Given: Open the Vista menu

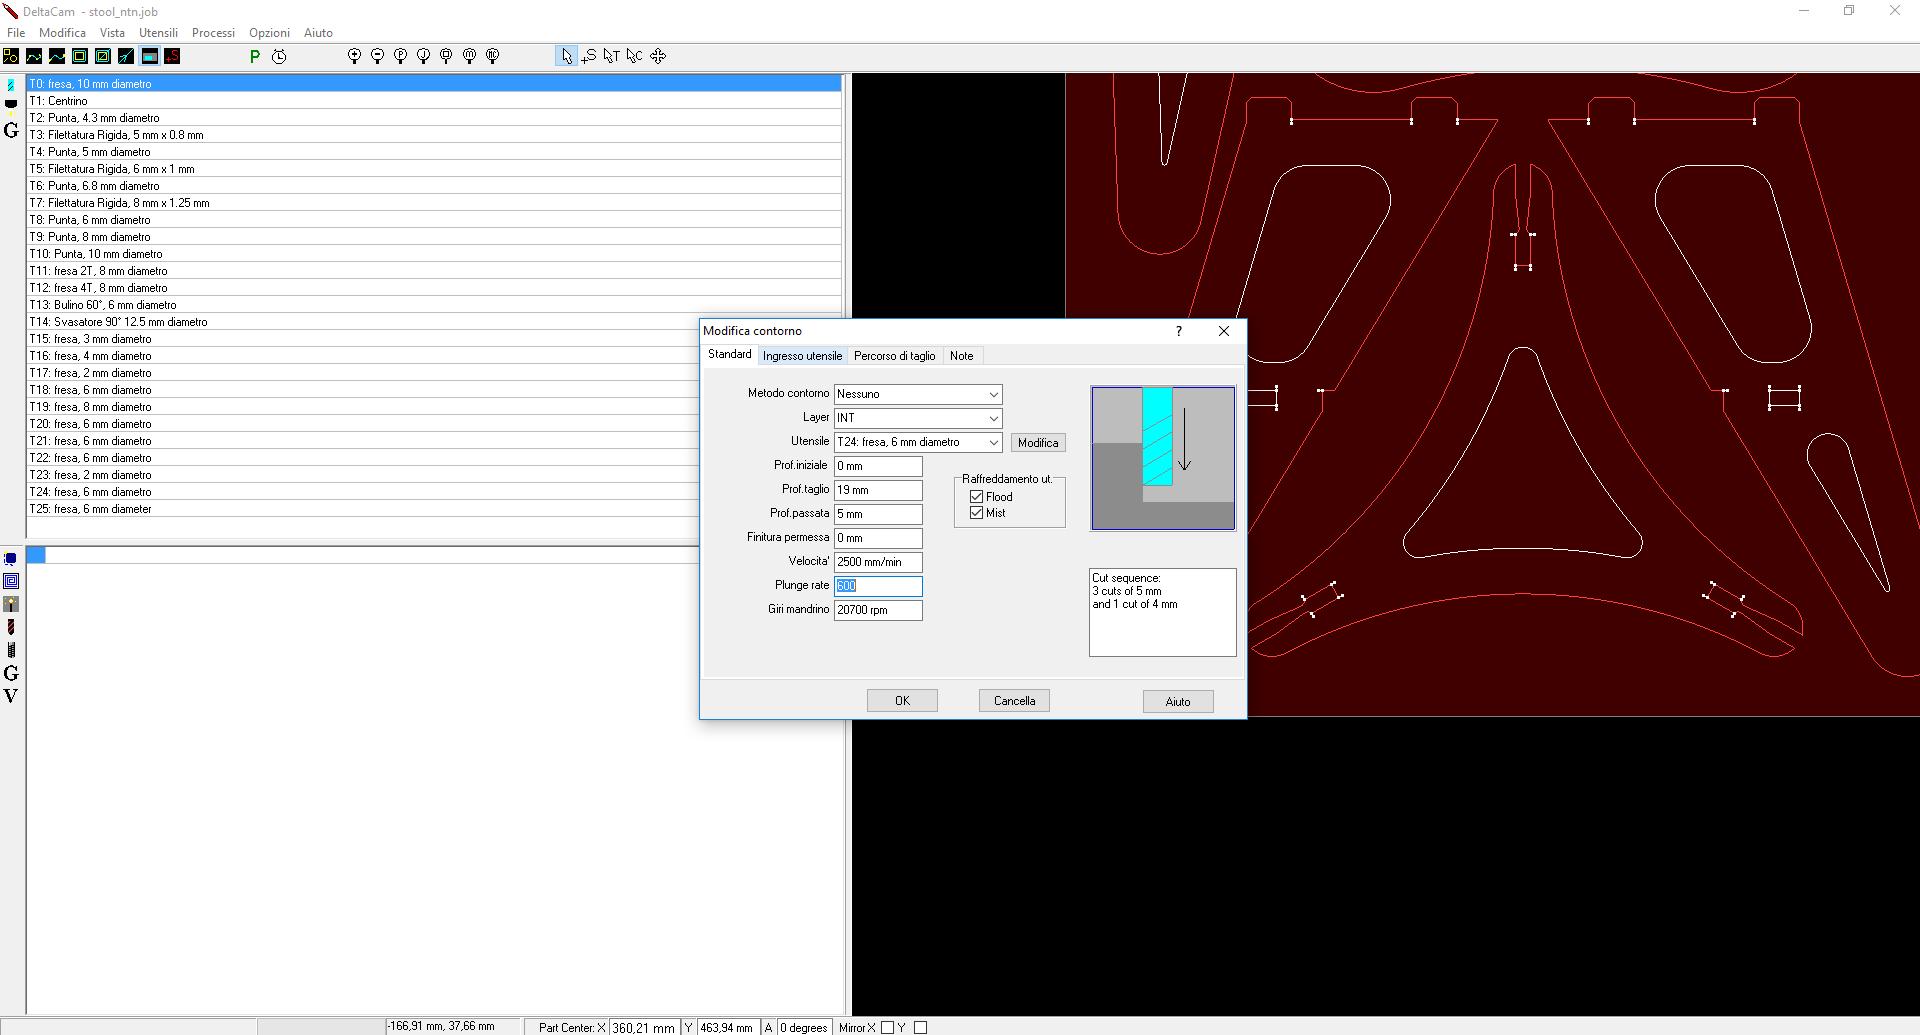Looking at the screenshot, I should tap(112, 33).
